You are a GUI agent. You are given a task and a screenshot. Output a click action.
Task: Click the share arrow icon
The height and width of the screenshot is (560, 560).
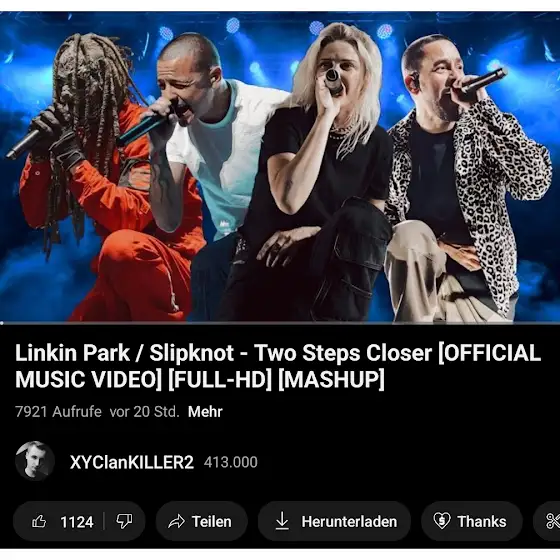[176, 521]
